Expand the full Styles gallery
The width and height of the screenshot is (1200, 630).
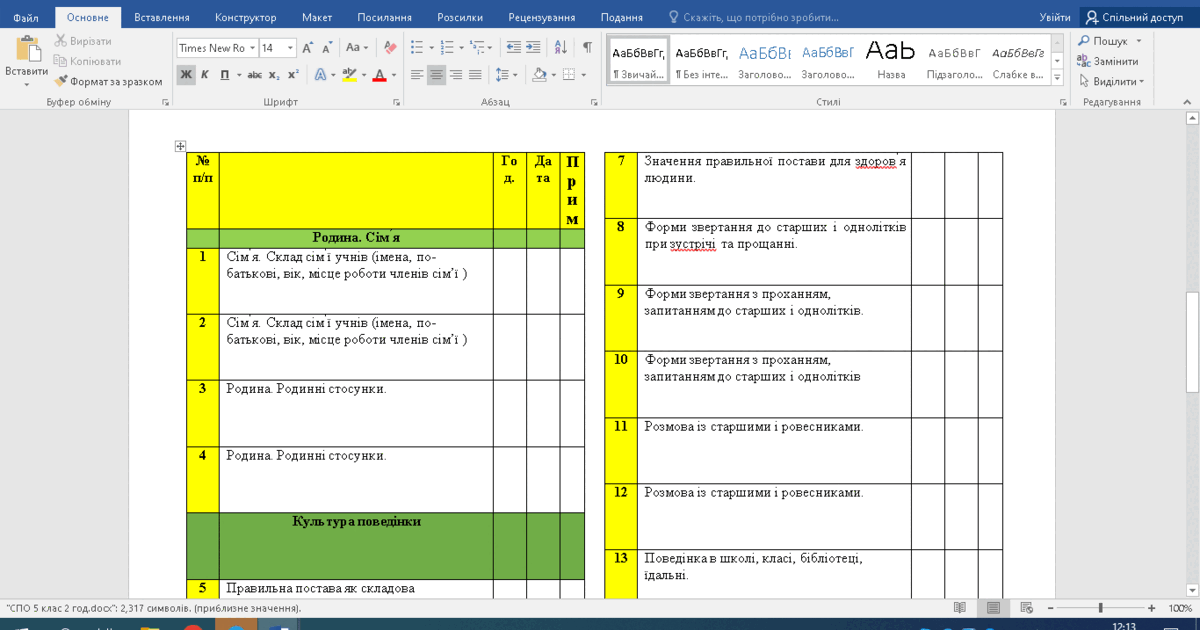point(1059,76)
